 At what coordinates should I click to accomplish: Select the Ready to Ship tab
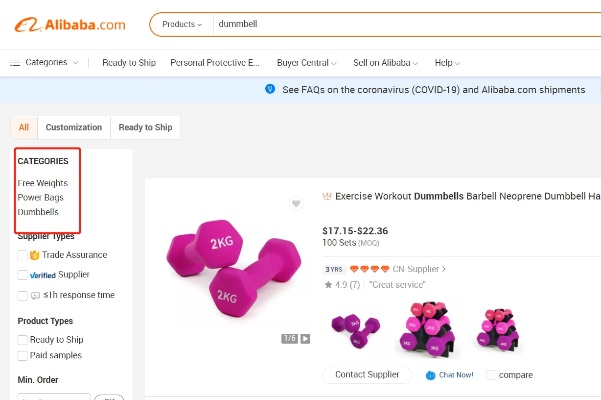pyautogui.click(x=145, y=127)
